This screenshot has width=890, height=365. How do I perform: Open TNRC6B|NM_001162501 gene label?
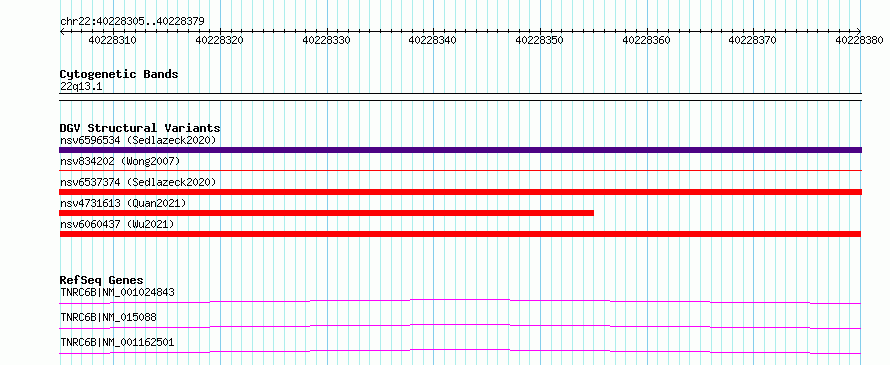(117, 342)
